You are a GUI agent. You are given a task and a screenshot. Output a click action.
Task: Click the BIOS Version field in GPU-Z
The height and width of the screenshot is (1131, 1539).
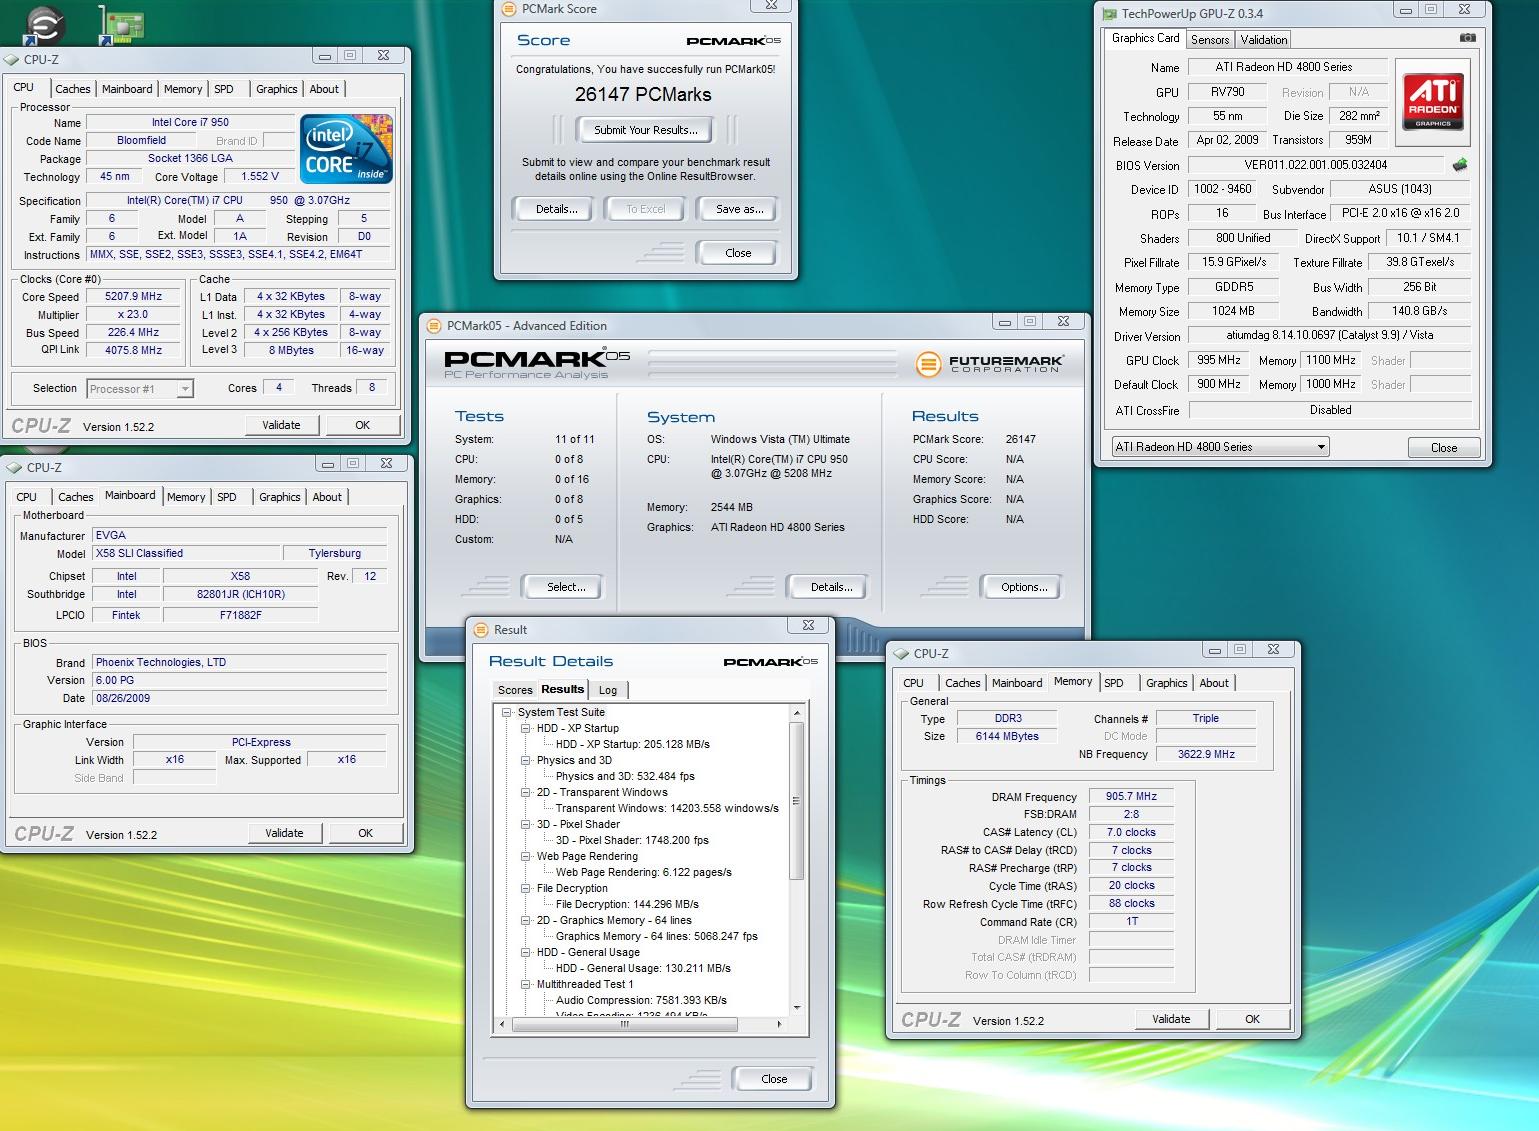(x=1315, y=166)
